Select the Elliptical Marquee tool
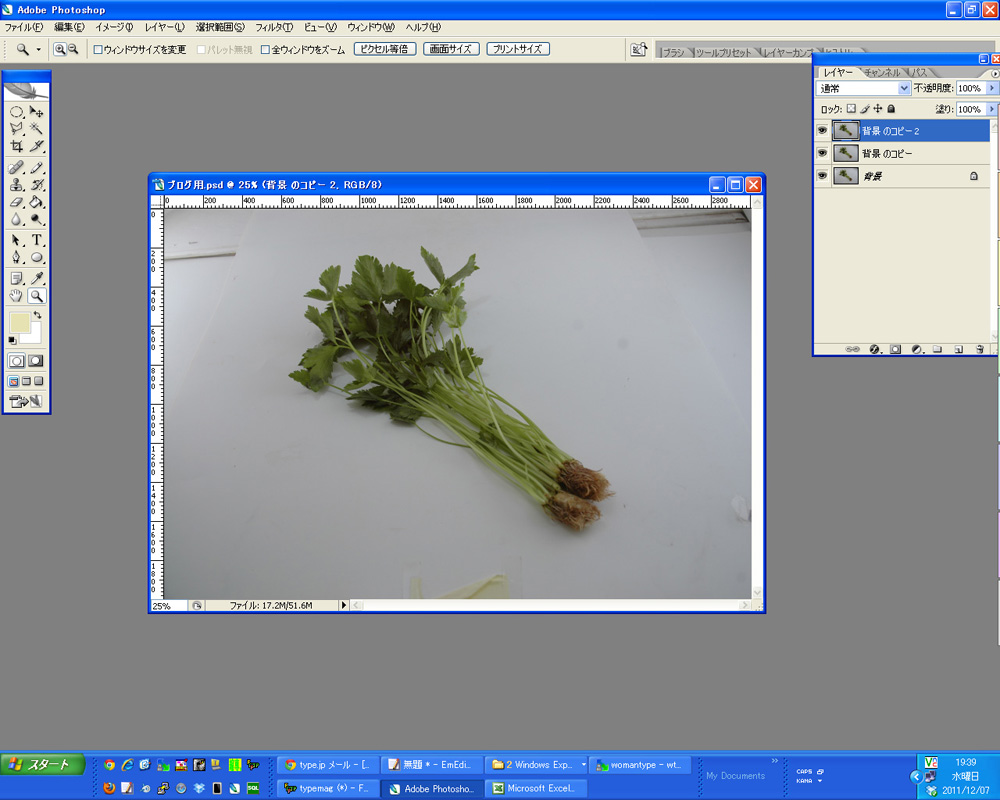 click(17, 112)
